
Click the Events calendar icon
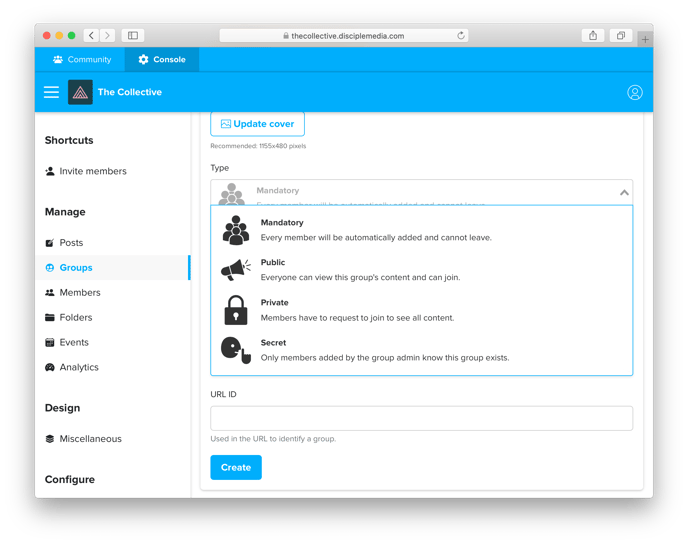coord(50,343)
